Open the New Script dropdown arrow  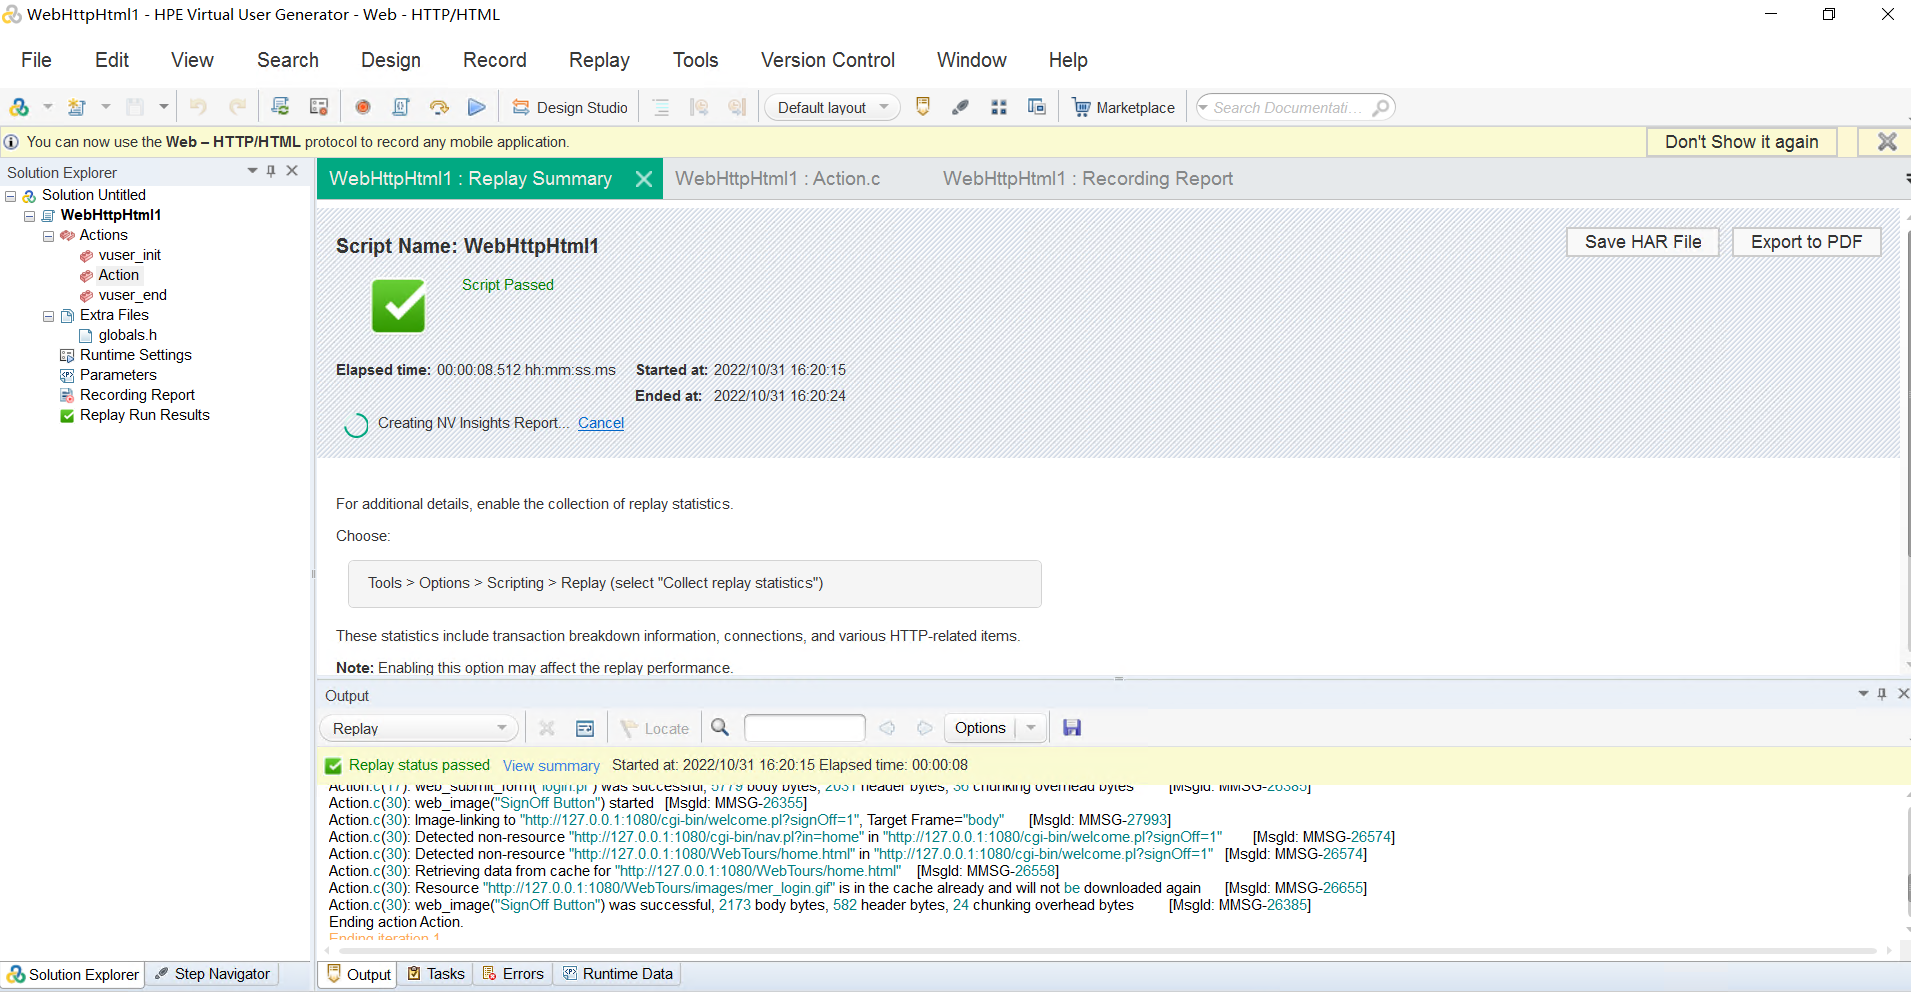pos(105,107)
